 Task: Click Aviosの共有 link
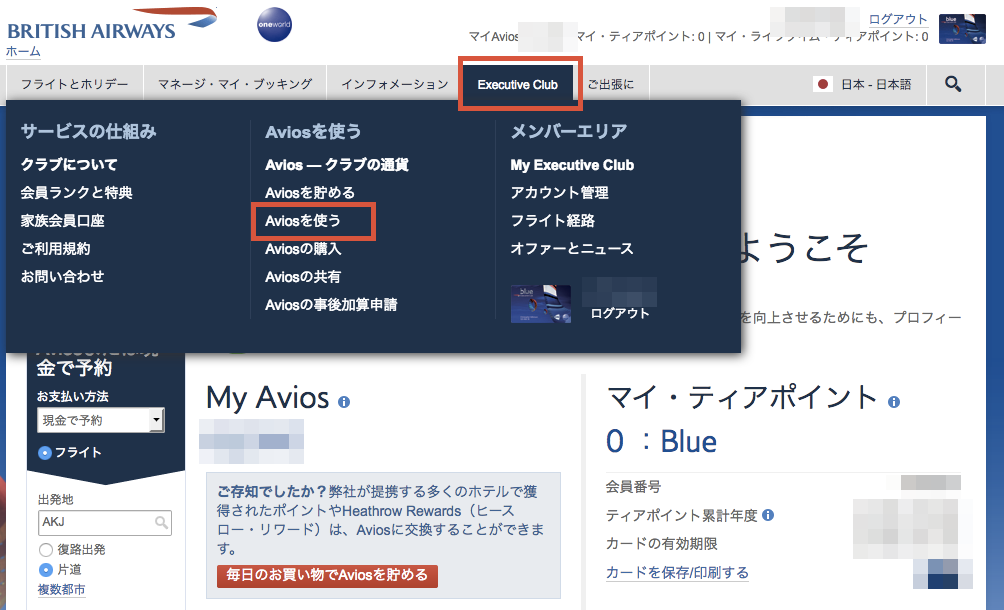(x=303, y=277)
